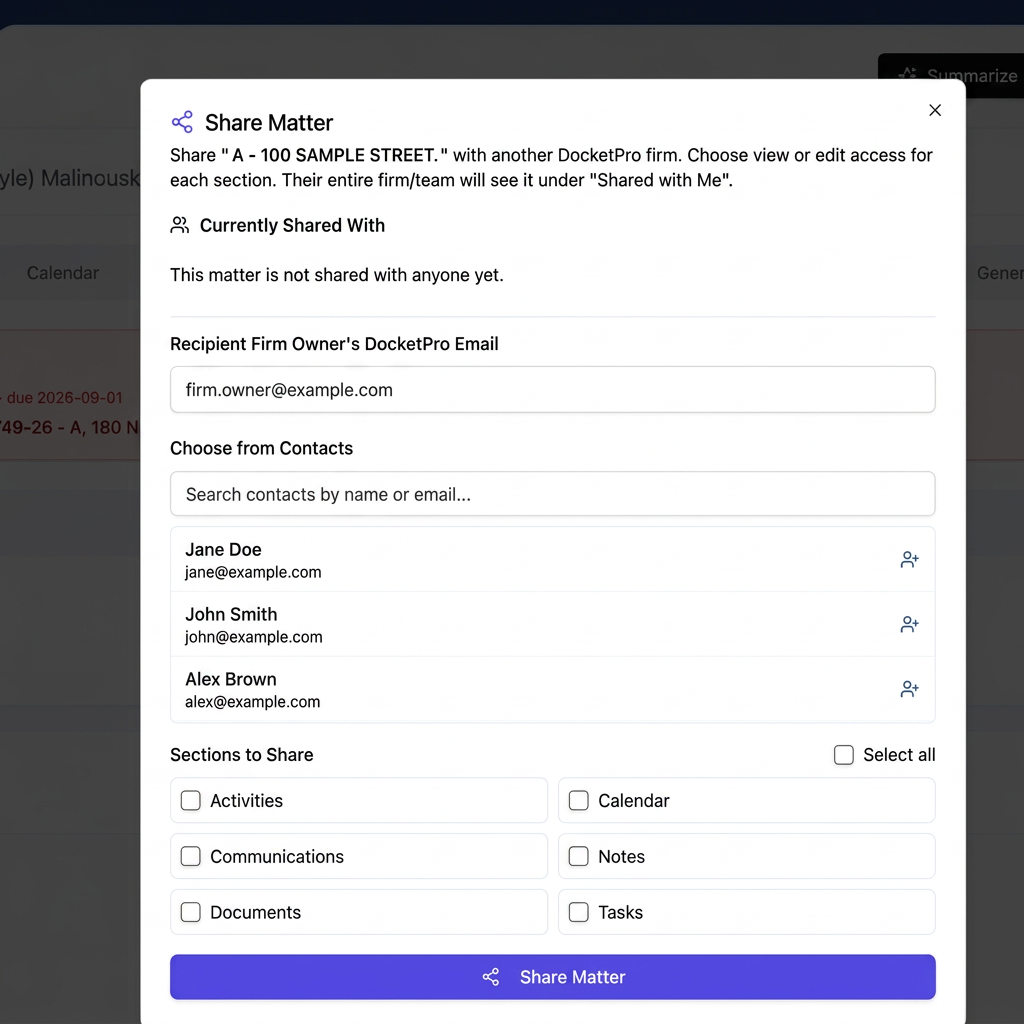Click alex@example.com email text
The image size is (1024, 1024).
(252, 702)
